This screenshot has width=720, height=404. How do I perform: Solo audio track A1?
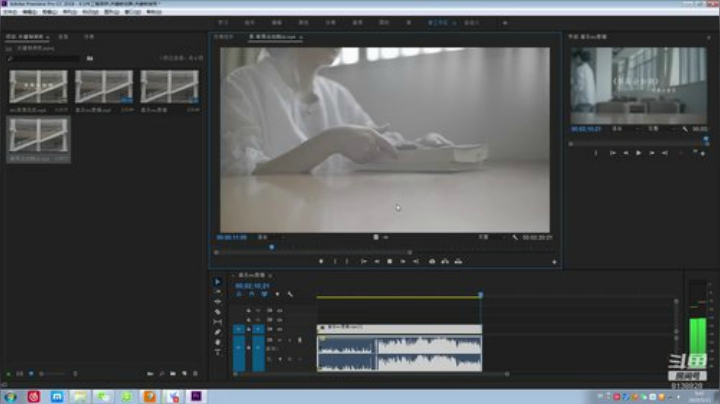289,340
